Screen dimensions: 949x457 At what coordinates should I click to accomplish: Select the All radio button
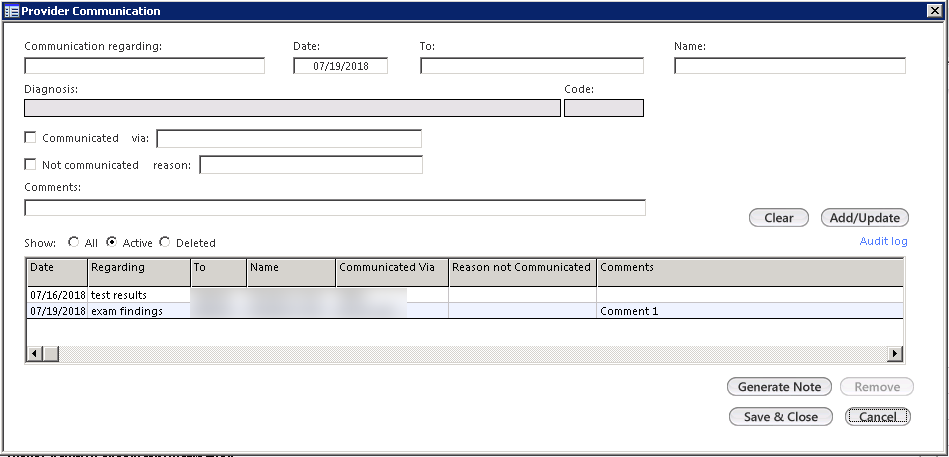74,242
